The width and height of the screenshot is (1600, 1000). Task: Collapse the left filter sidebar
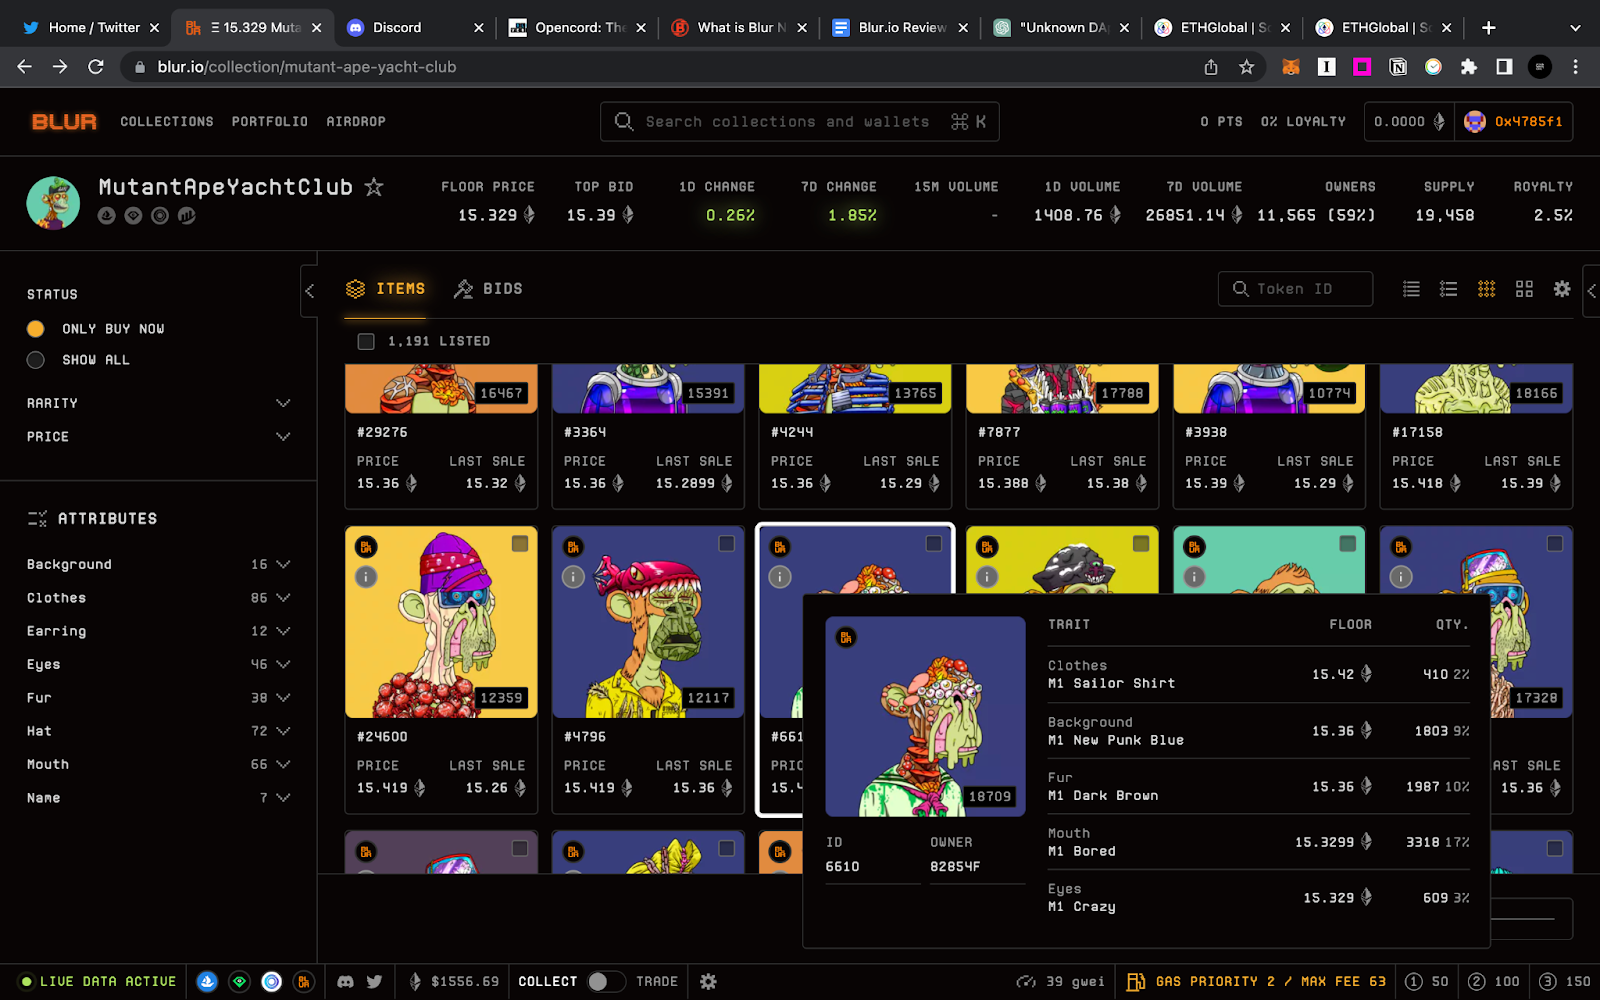tap(309, 291)
